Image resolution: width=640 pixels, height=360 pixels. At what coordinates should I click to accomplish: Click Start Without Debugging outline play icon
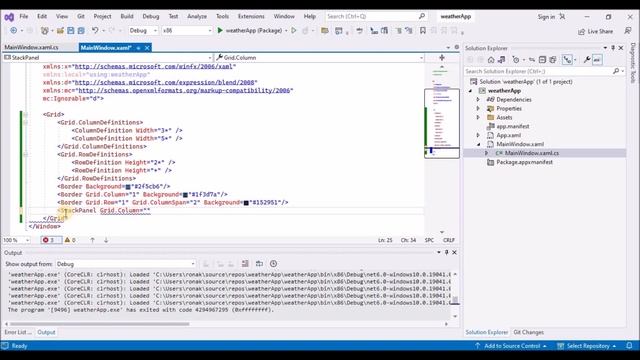coord(293,31)
